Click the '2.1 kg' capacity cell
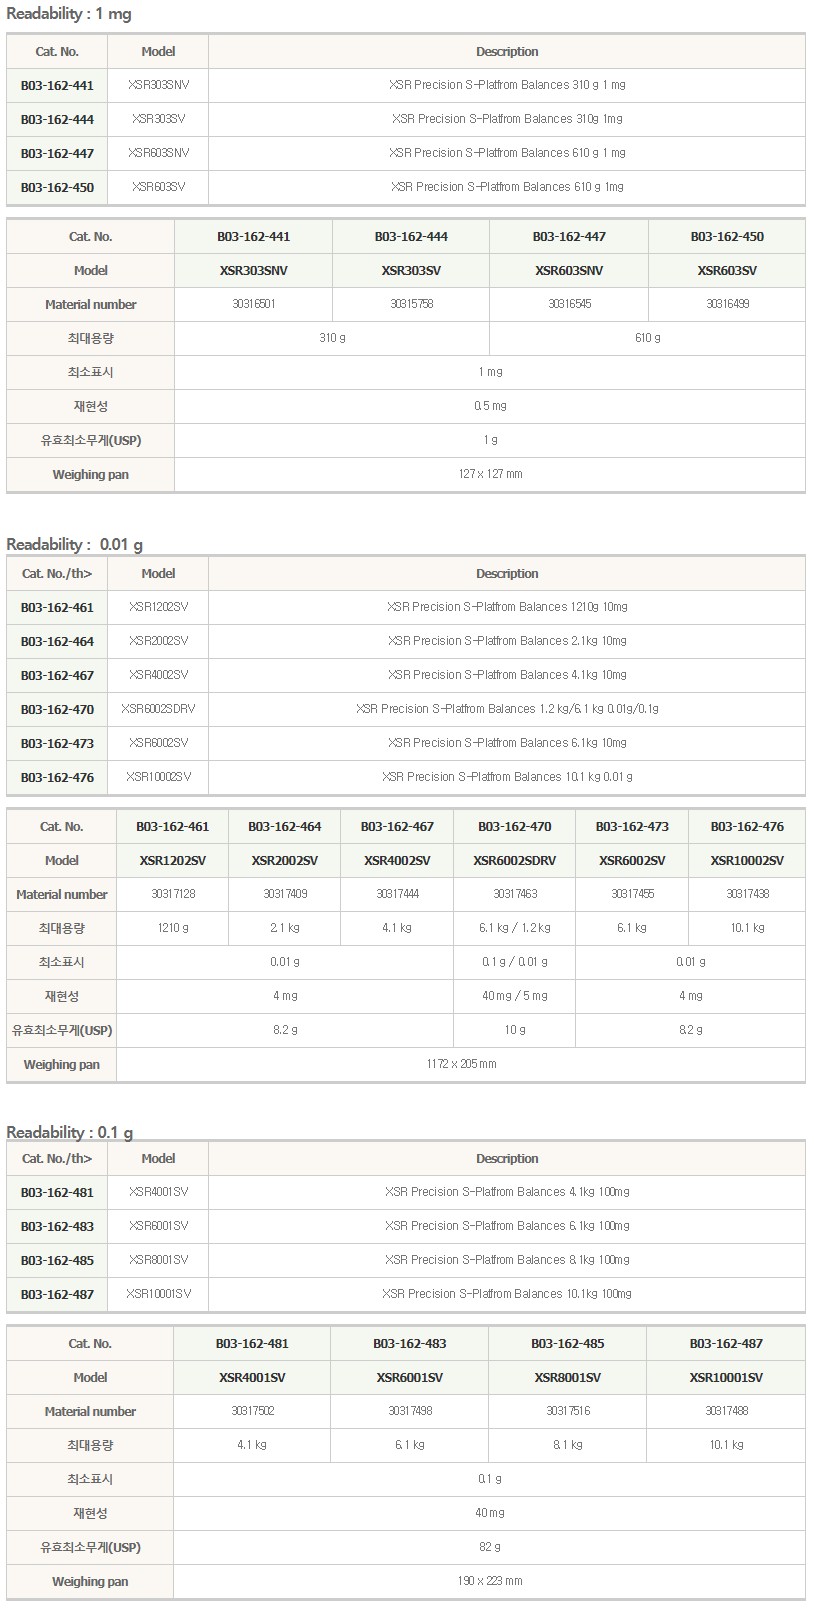Image resolution: width=814 pixels, height=1608 pixels. point(285,928)
